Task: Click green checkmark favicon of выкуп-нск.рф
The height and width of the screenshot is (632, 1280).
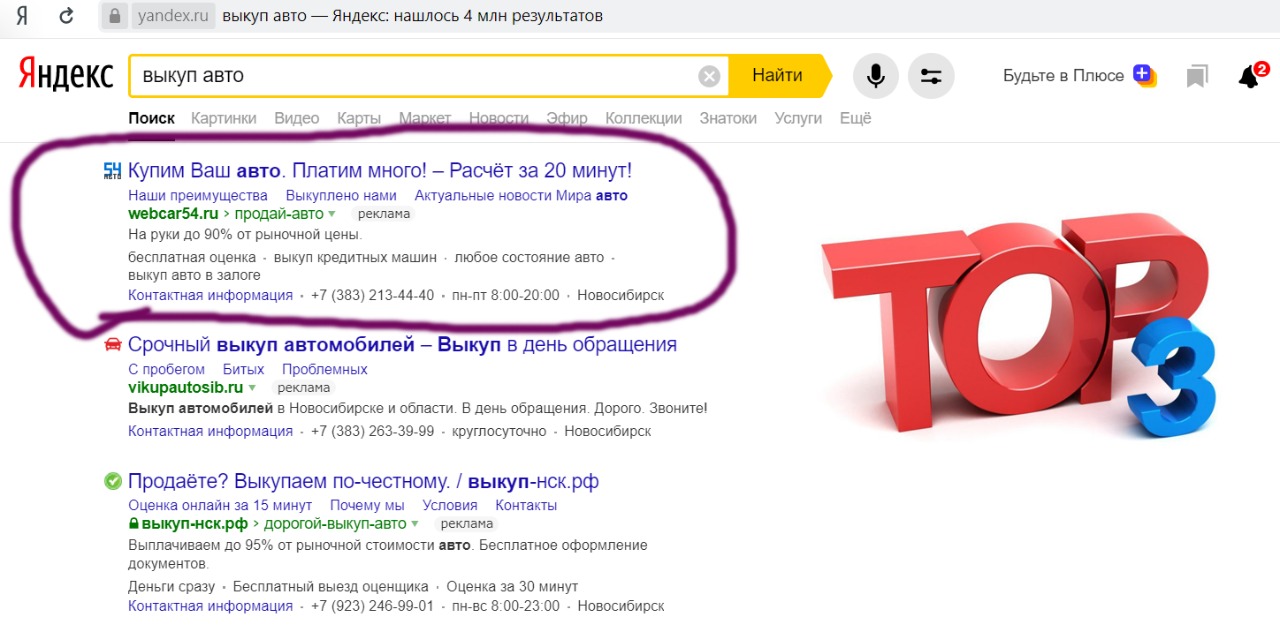Action: tap(113, 481)
